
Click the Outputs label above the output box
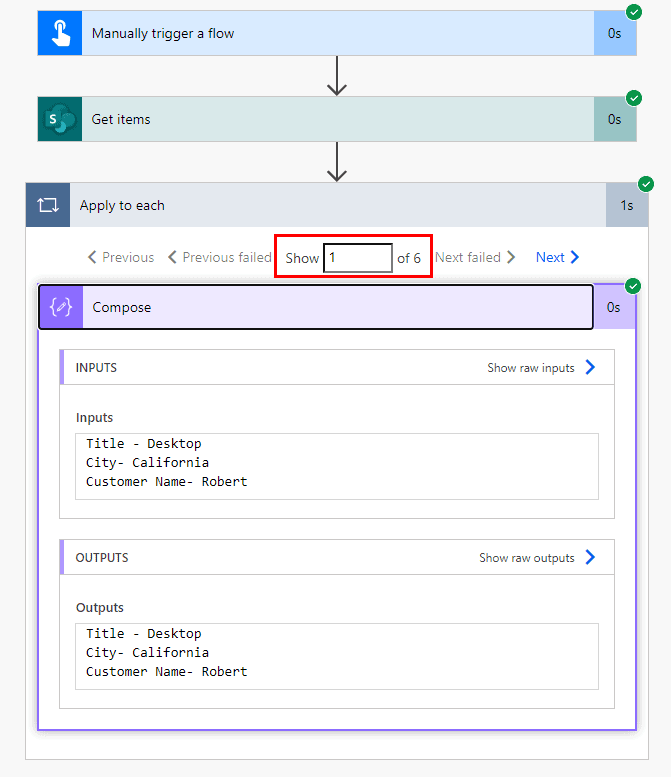click(100, 608)
